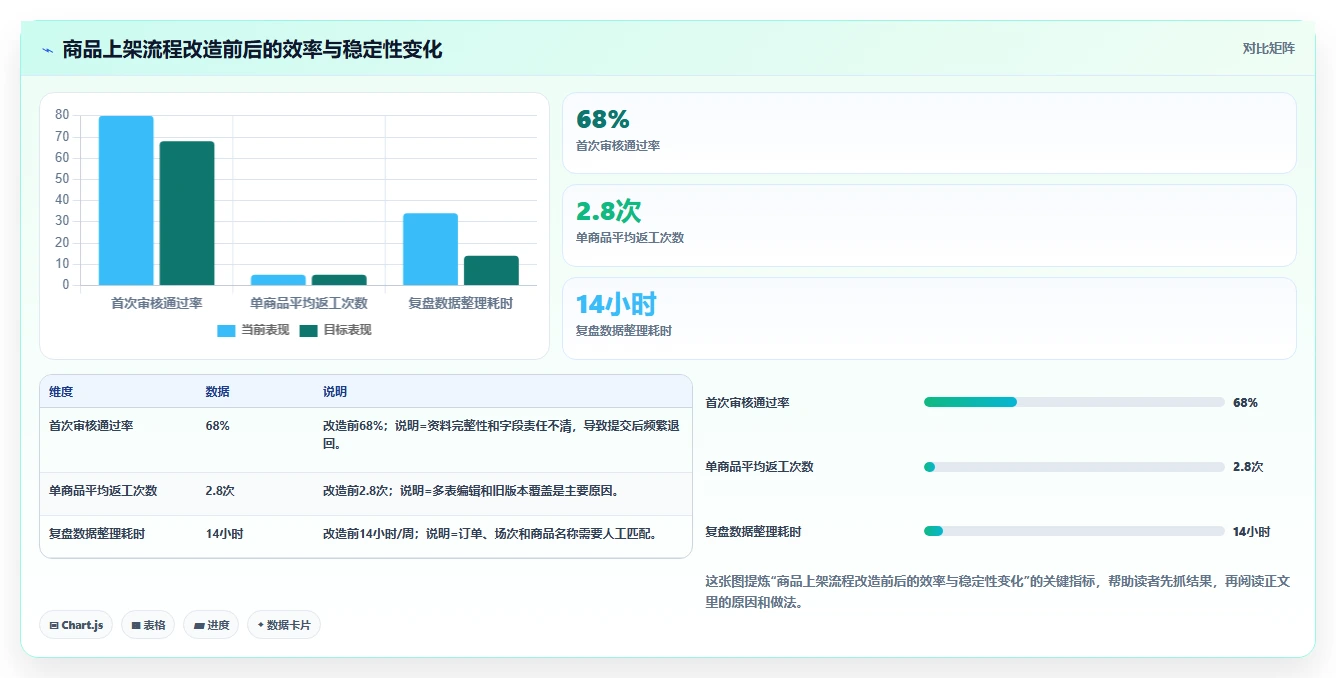The height and width of the screenshot is (678, 1336).
Task: Click the light blue 复盘数据整理耗时 chart bar
Action: click(x=430, y=250)
